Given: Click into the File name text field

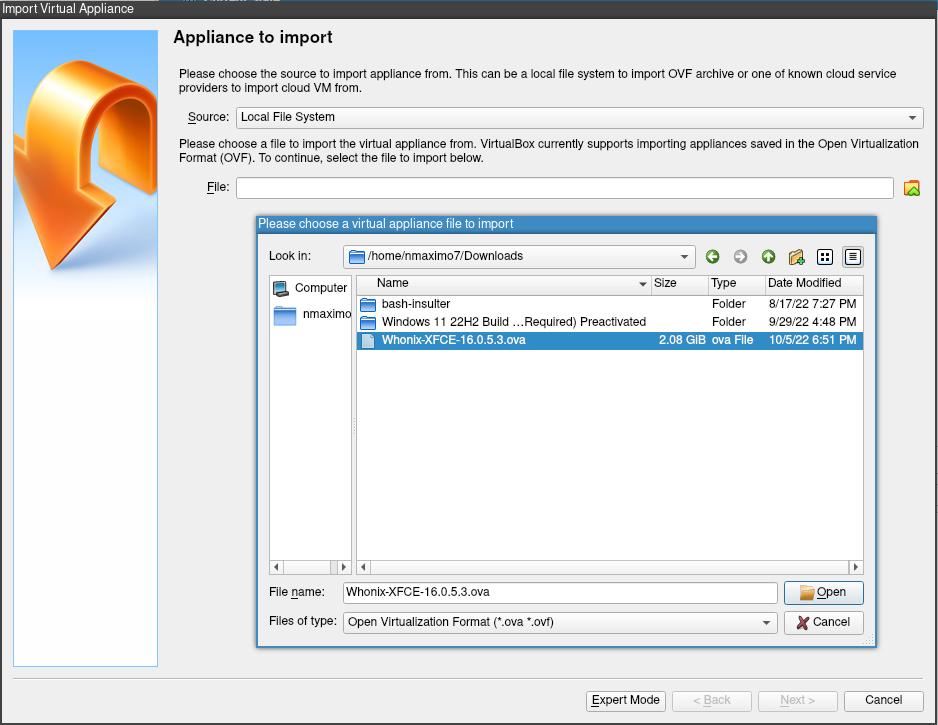Looking at the screenshot, I should click(x=560, y=592).
